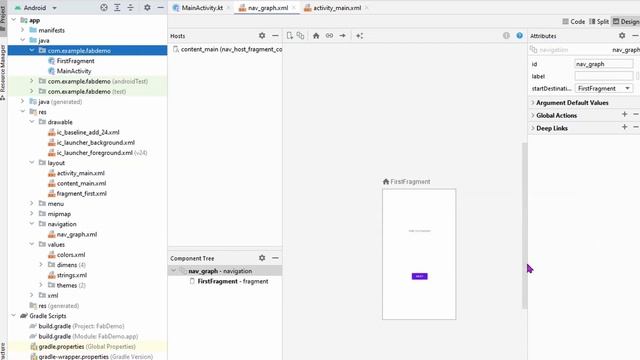Expand the java (generated) folder
Viewport: 640px width, 360px height.
click(22, 101)
